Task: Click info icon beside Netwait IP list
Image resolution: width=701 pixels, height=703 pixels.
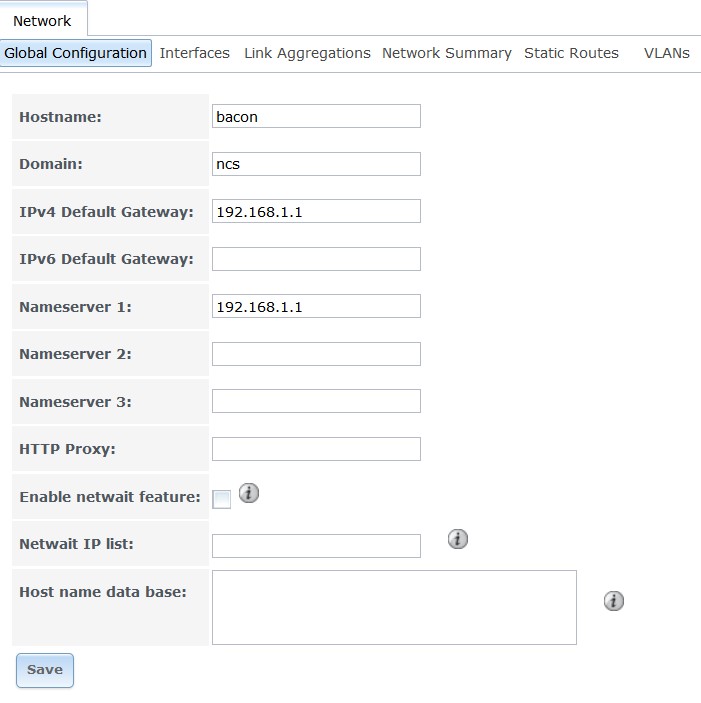Action: pos(458,540)
